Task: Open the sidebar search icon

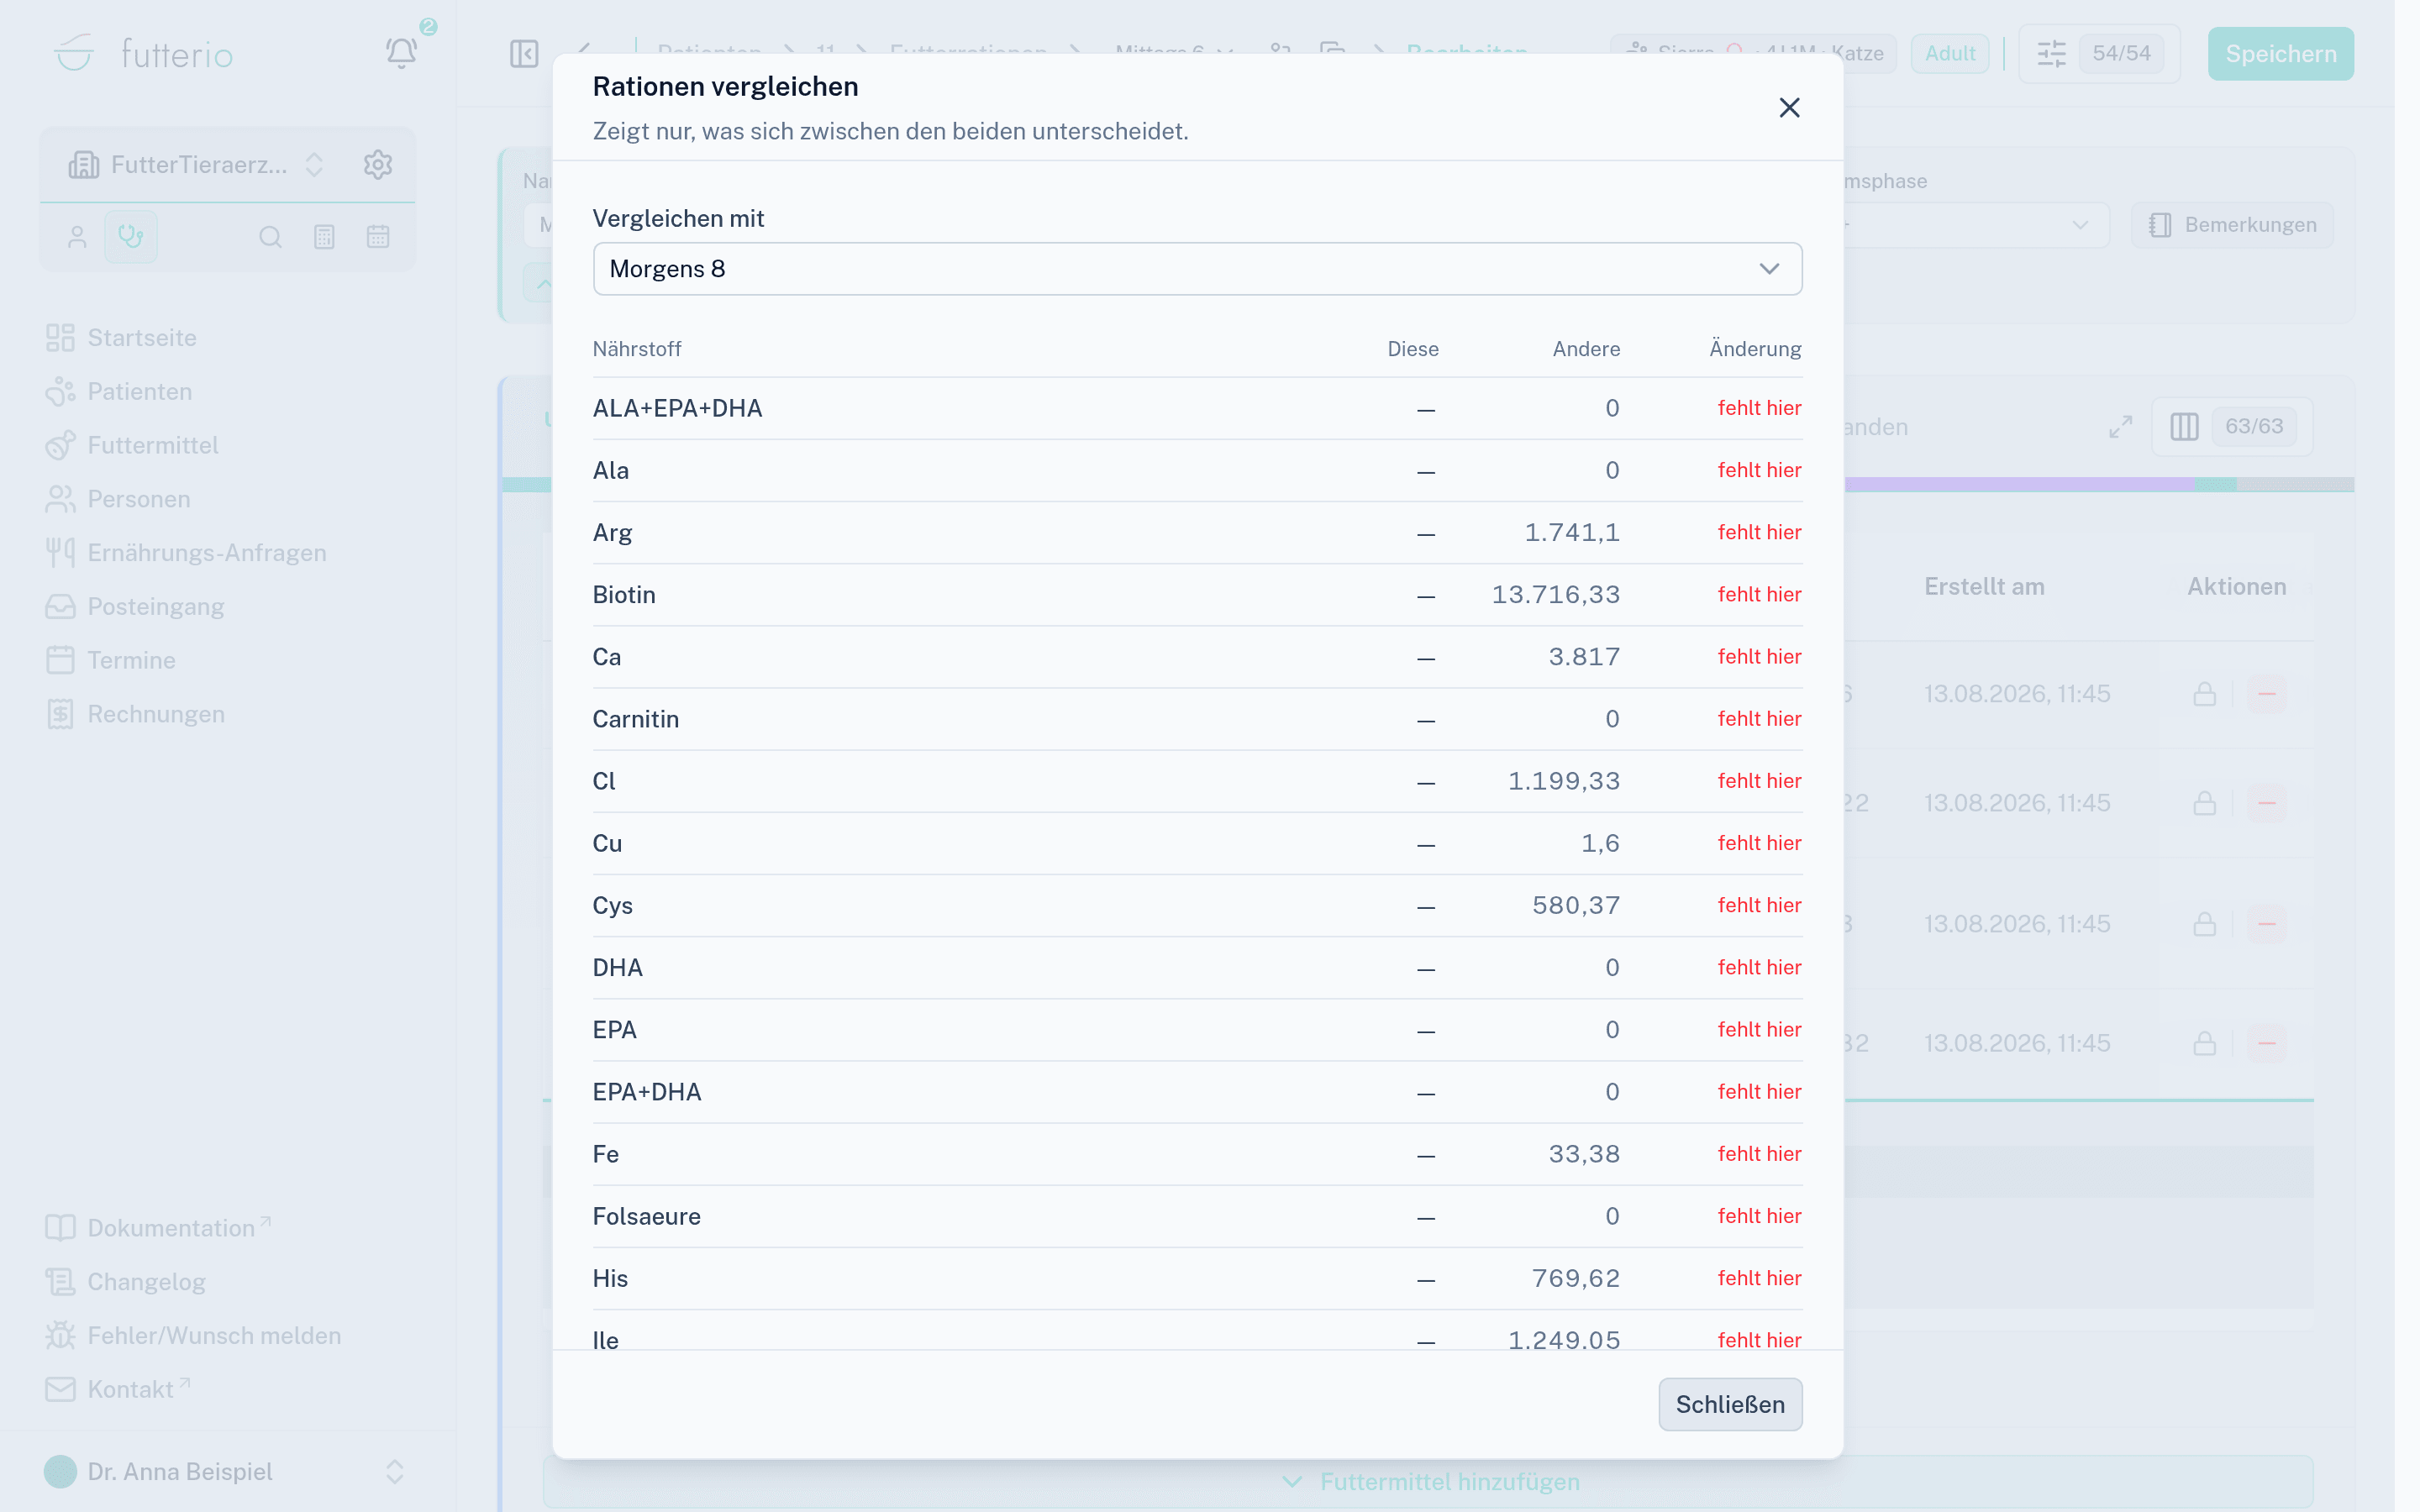Action: click(270, 237)
